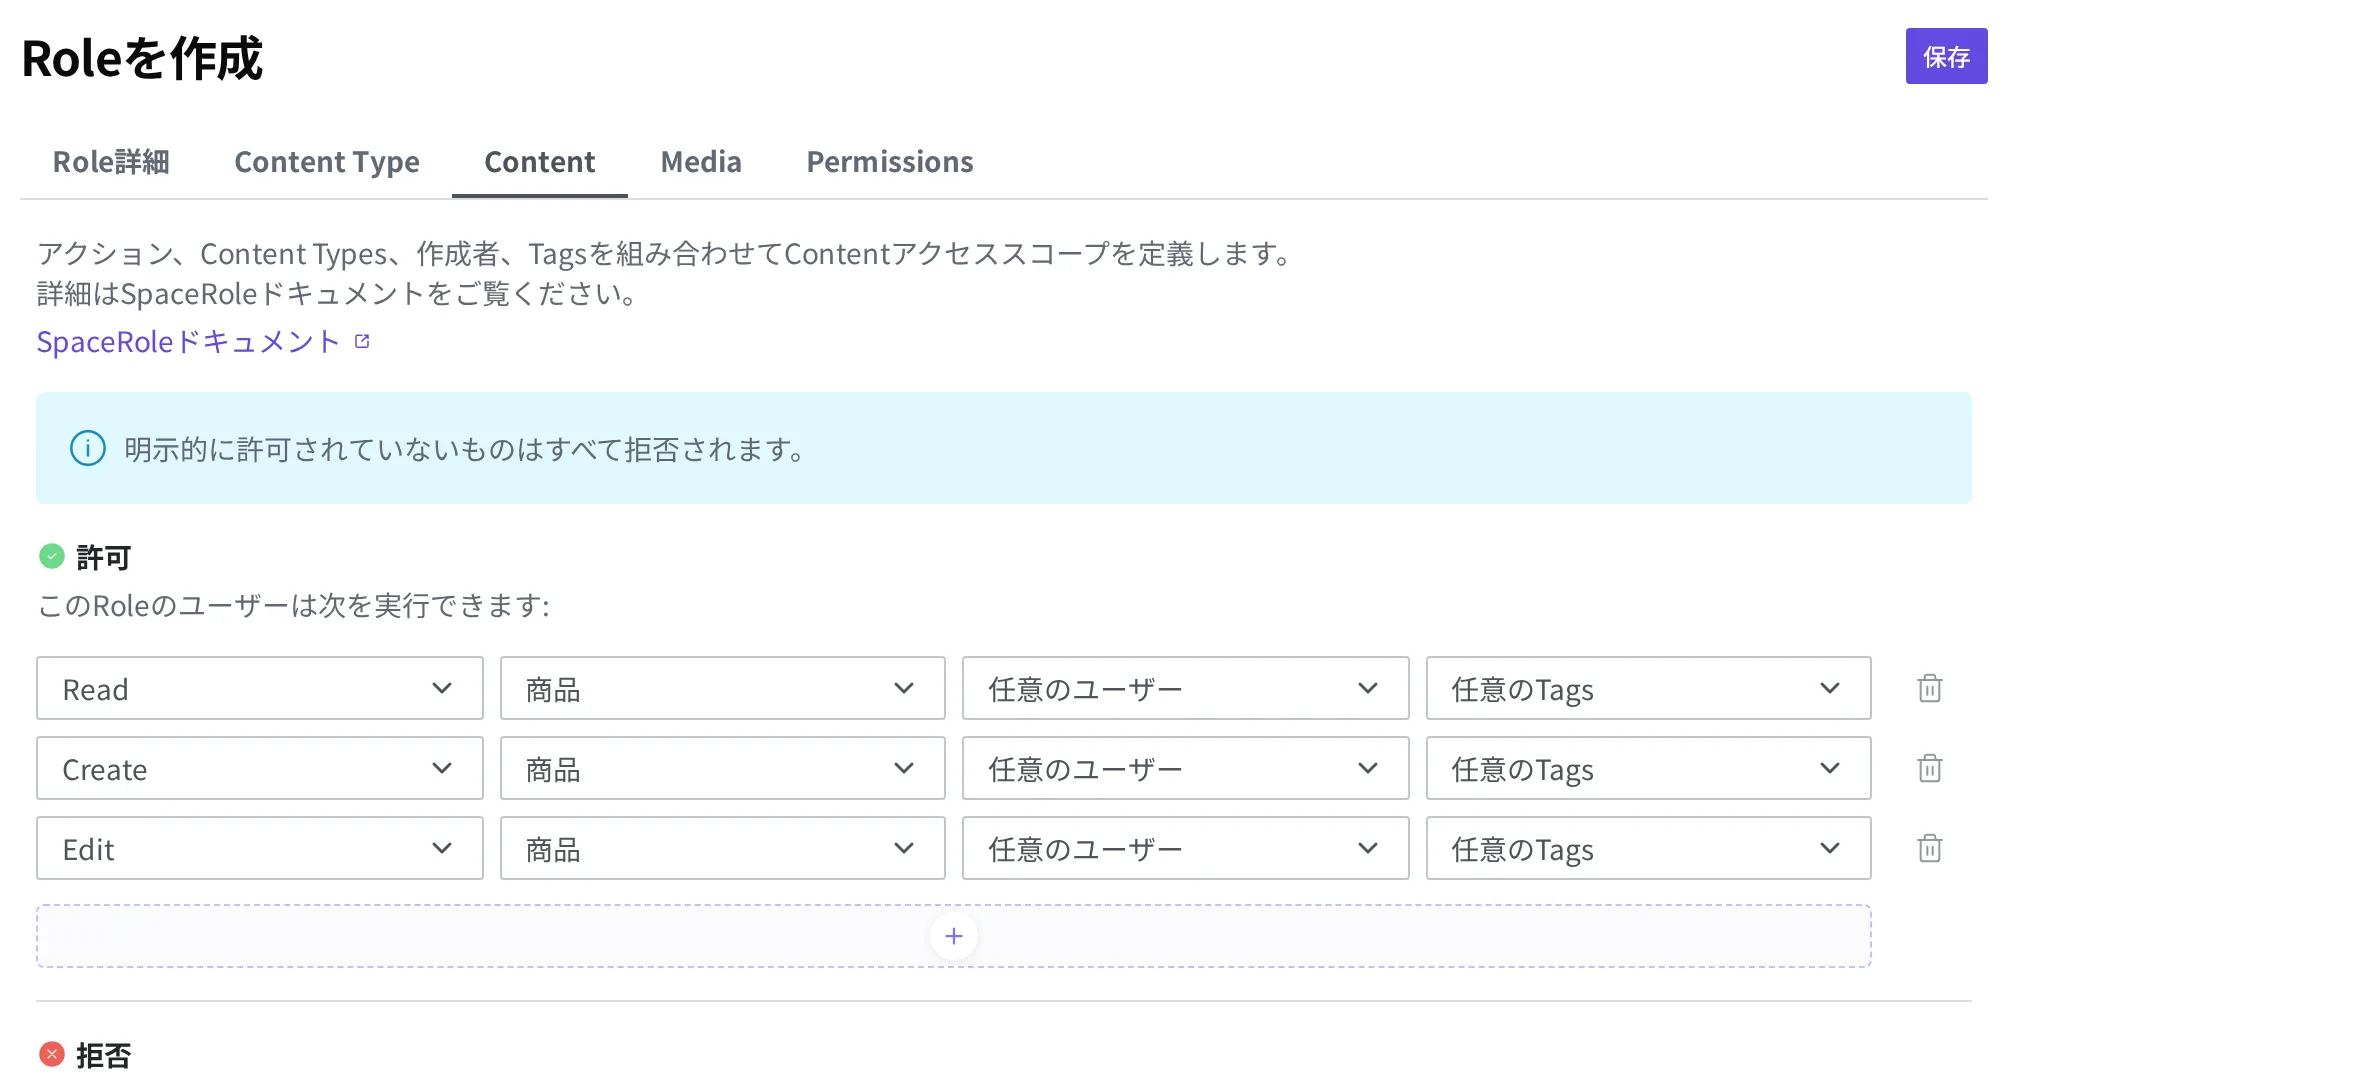
Task: Open 商品 content type dropdown in Read row
Action: 723,688
